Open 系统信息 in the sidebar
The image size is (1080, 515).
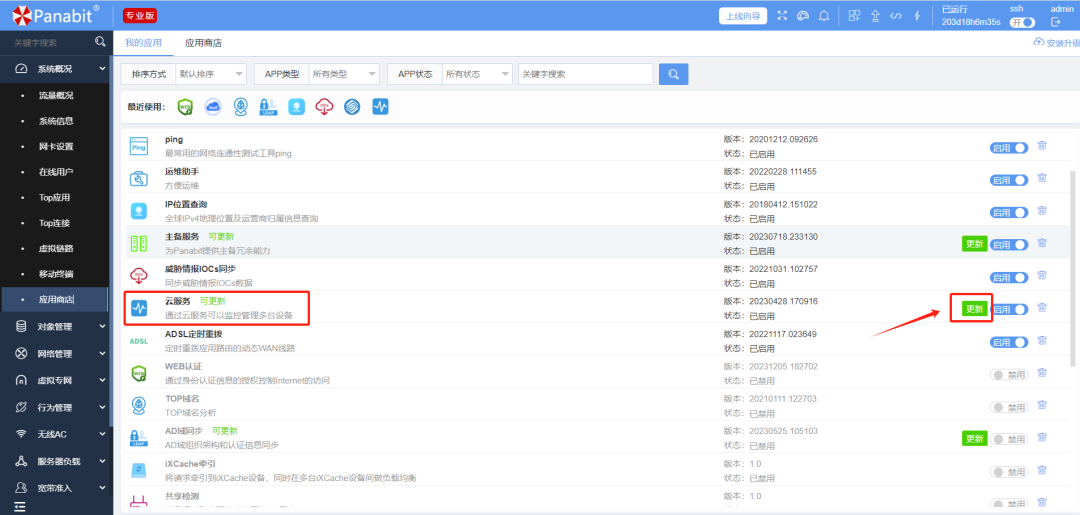[56, 121]
